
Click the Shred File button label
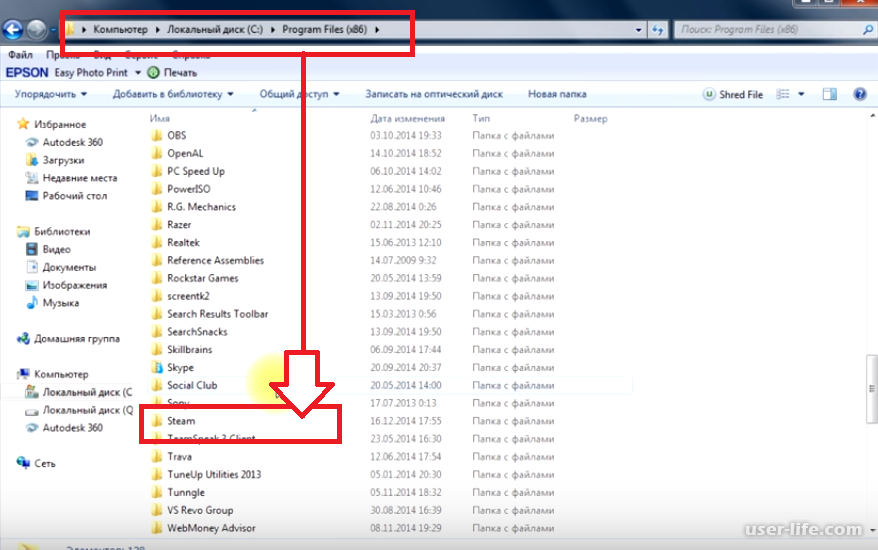click(741, 95)
